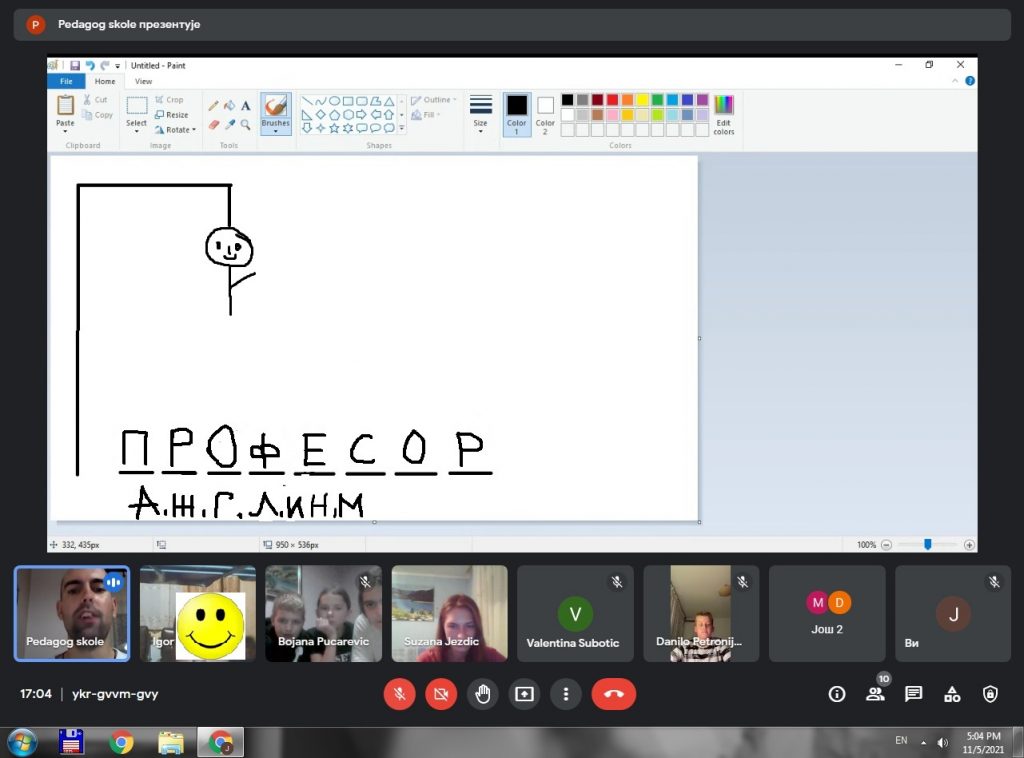Unmute the microphone
The height and width of the screenshot is (758, 1024).
pos(399,694)
